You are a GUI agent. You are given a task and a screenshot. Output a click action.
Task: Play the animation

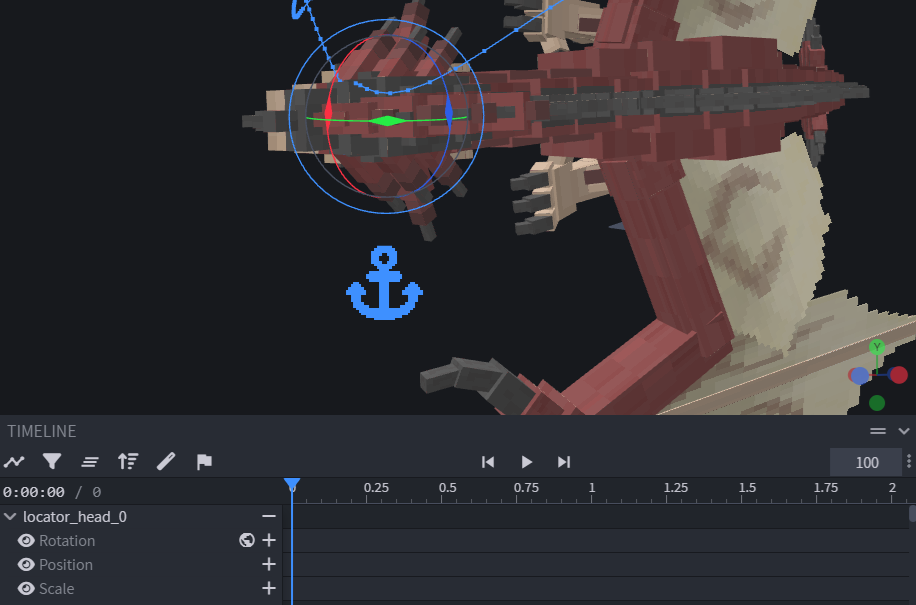click(x=526, y=461)
